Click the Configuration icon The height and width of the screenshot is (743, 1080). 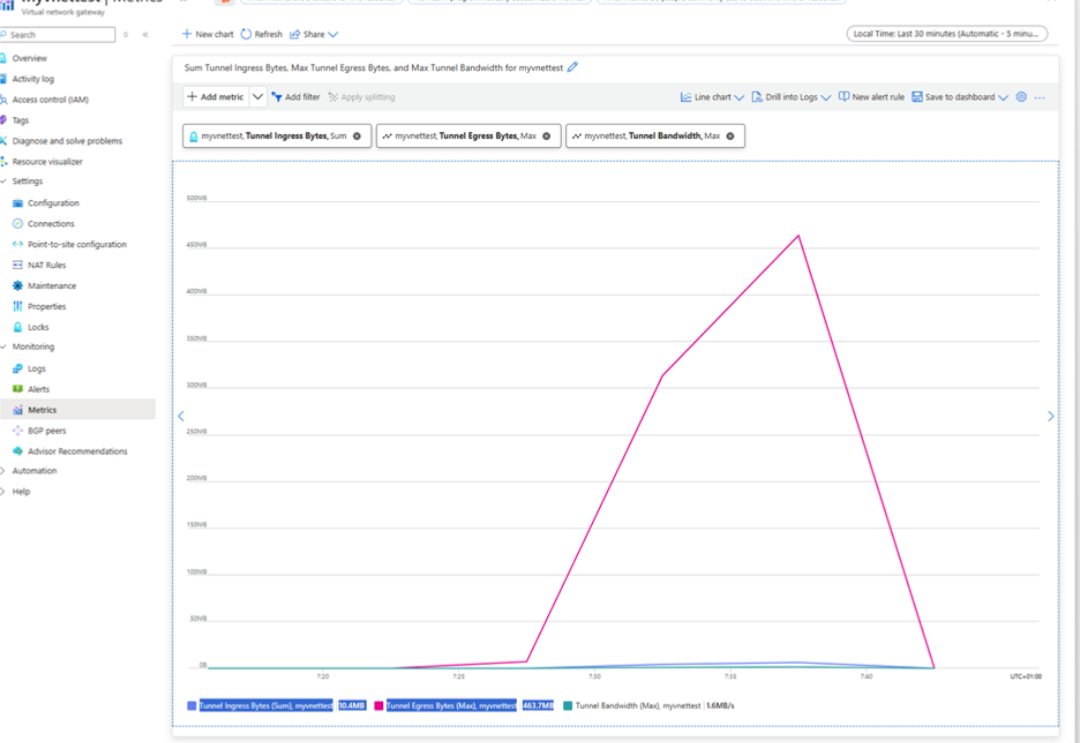click(18, 203)
